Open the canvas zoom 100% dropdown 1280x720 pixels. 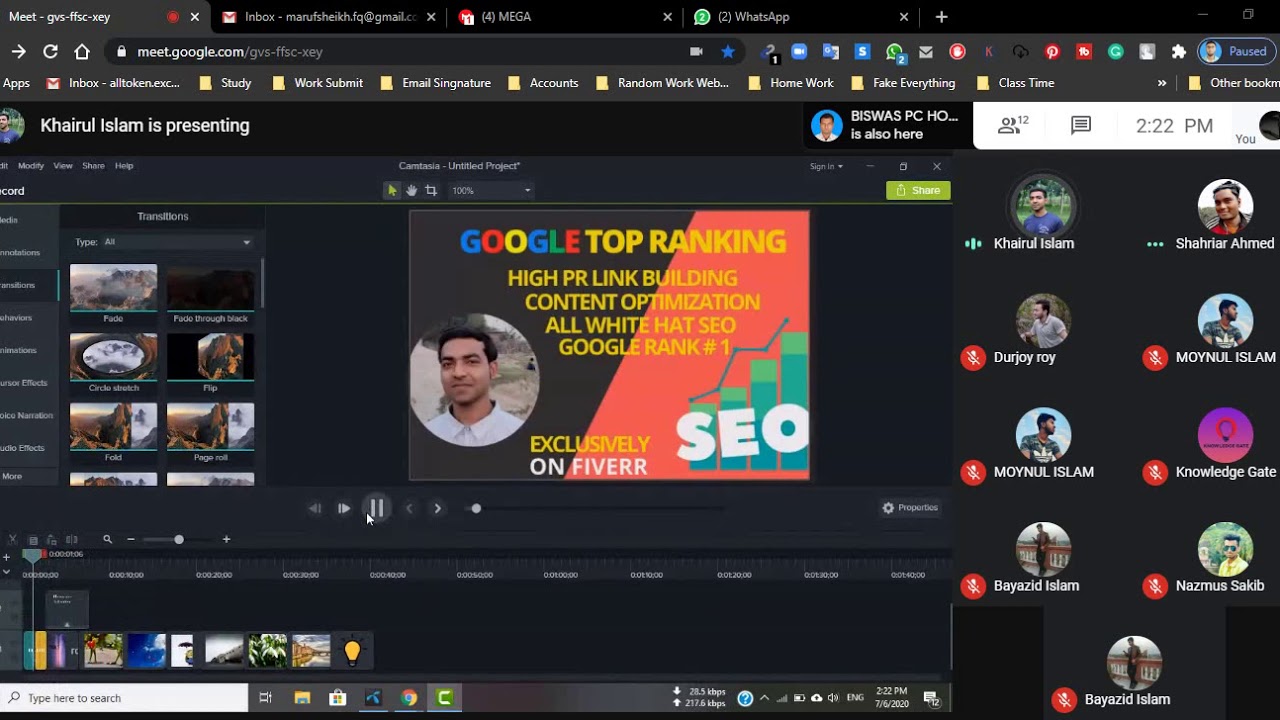click(x=491, y=190)
